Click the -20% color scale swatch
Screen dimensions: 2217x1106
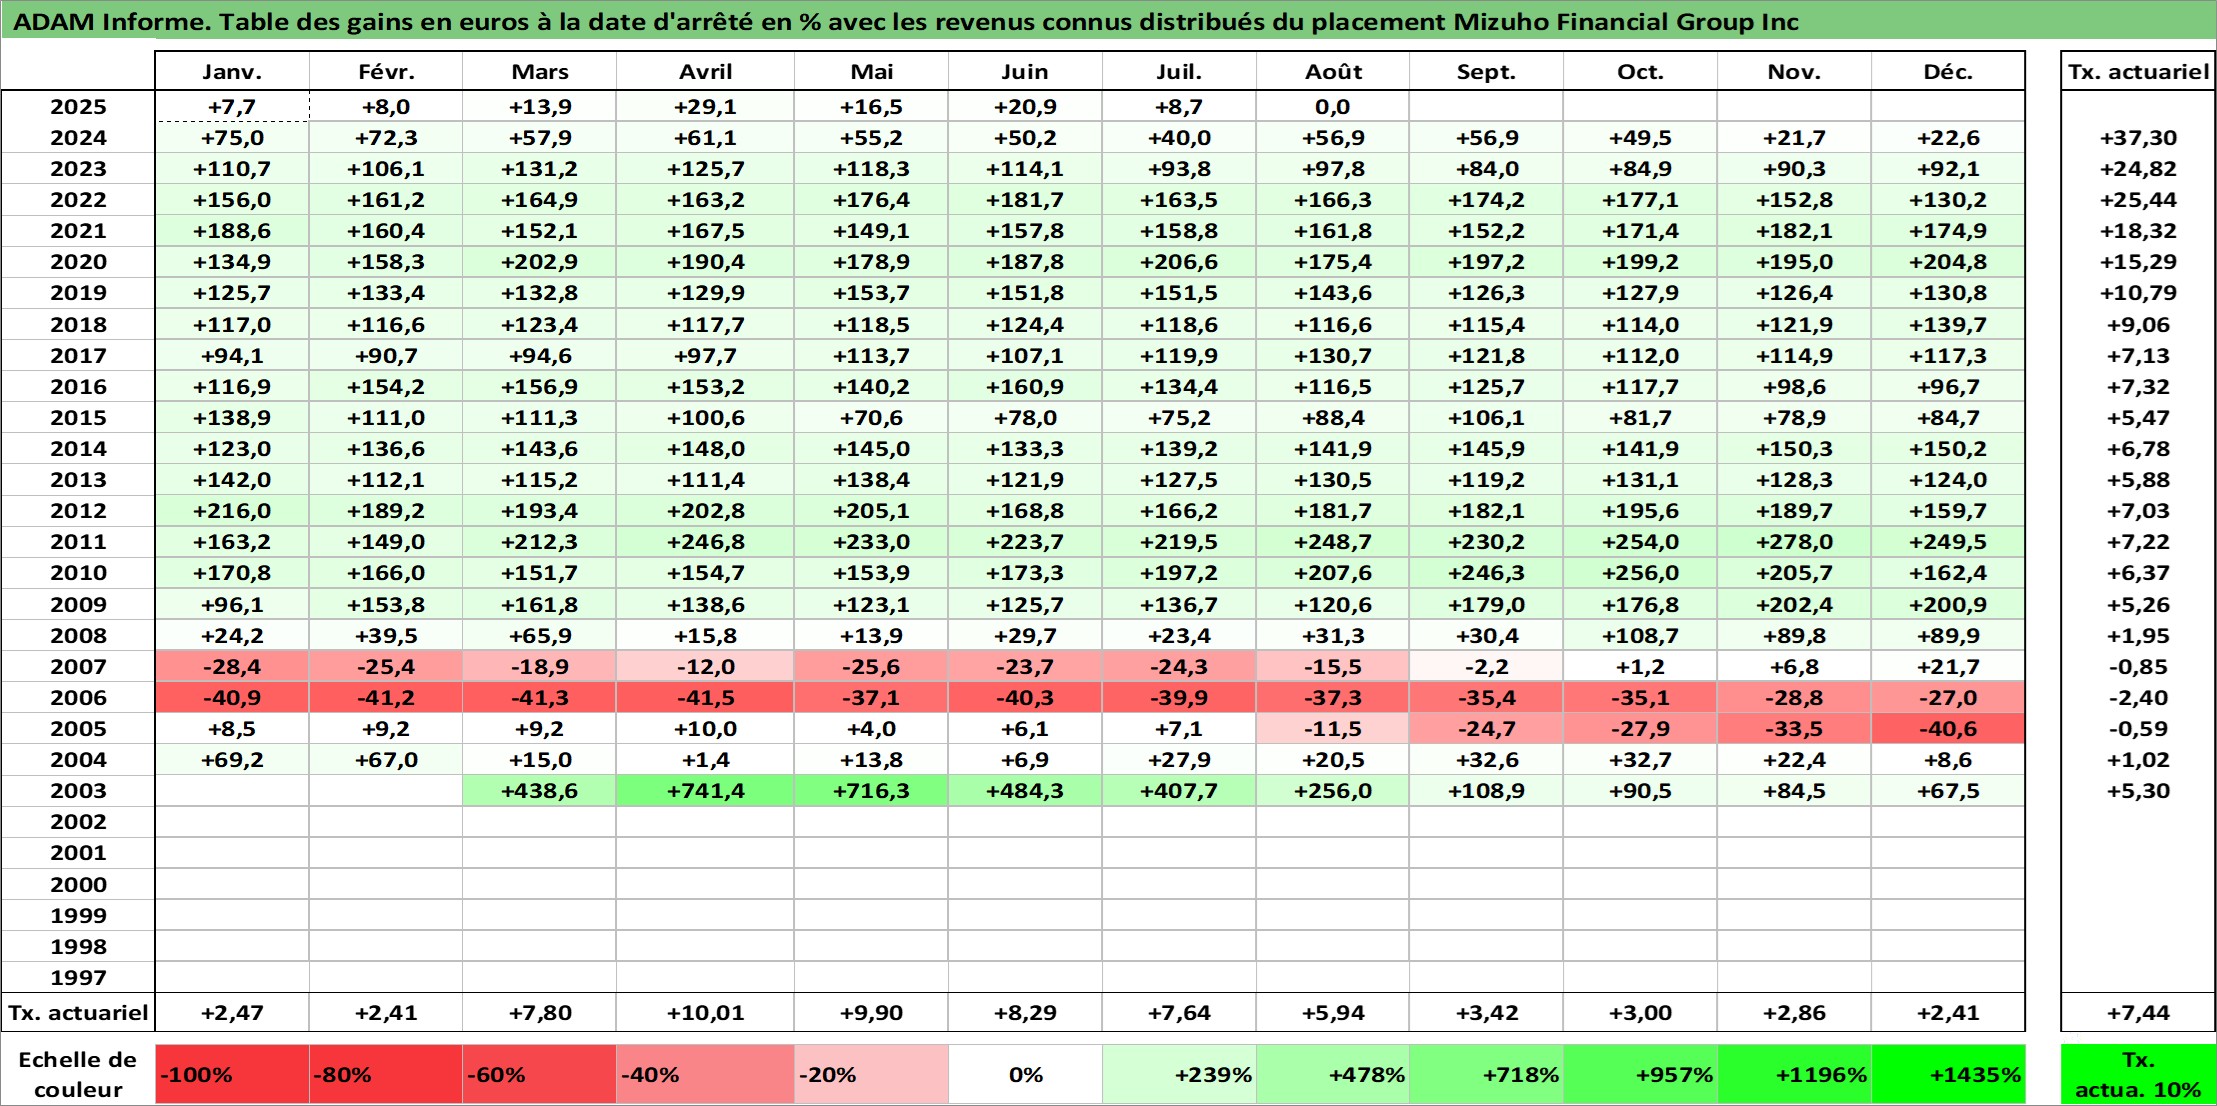tap(871, 1075)
